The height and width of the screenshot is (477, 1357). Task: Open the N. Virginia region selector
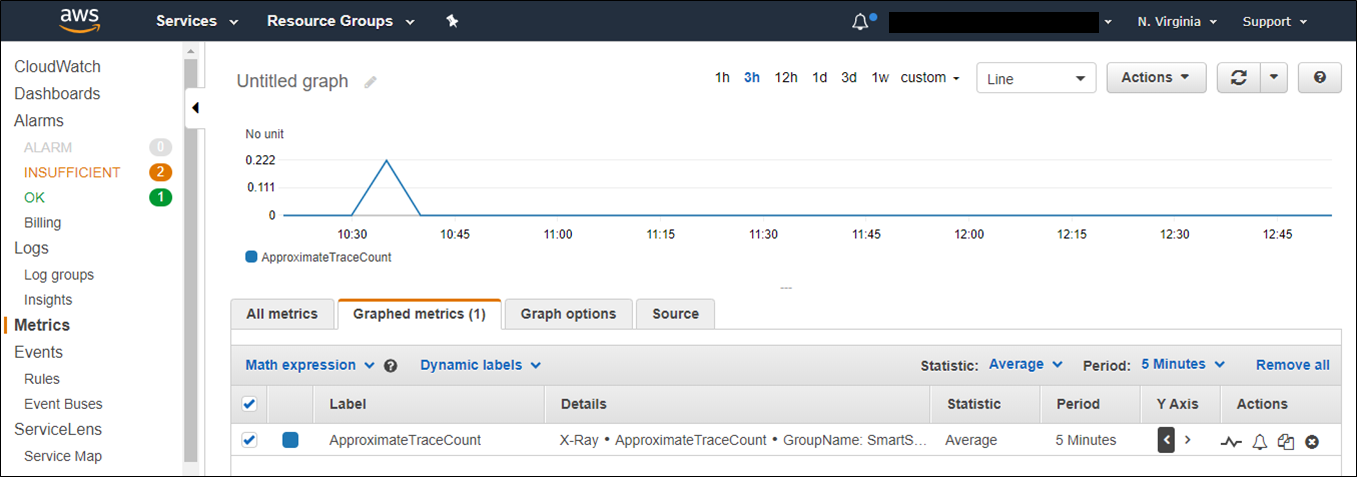[1177, 21]
